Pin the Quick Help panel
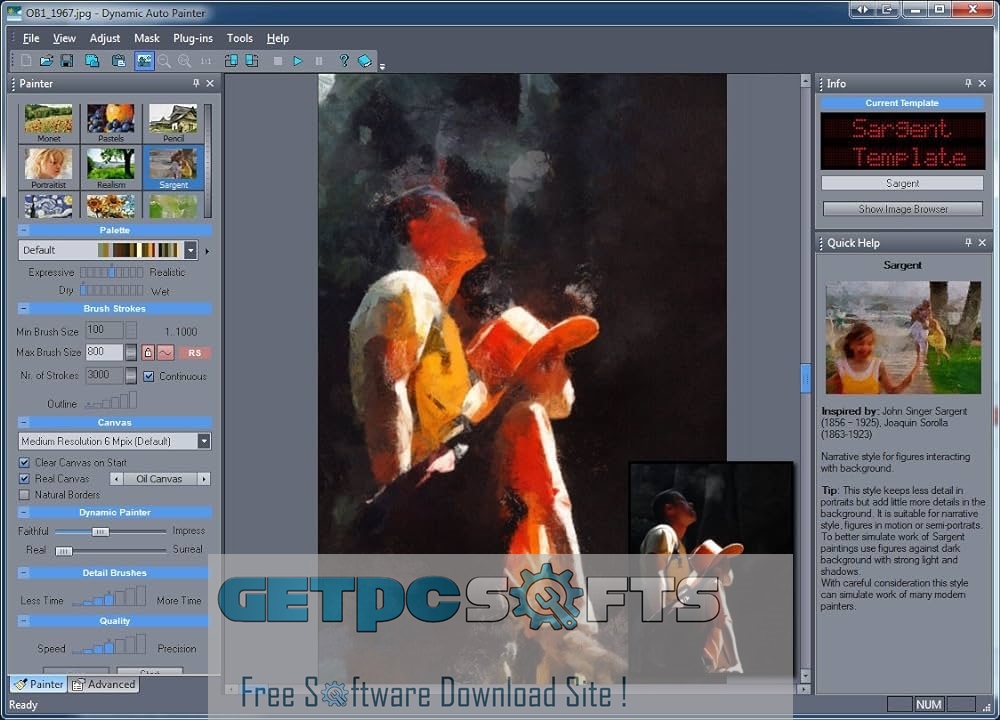Image resolution: width=1000 pixels, height=720 pixels. click(x=968, y=242)
